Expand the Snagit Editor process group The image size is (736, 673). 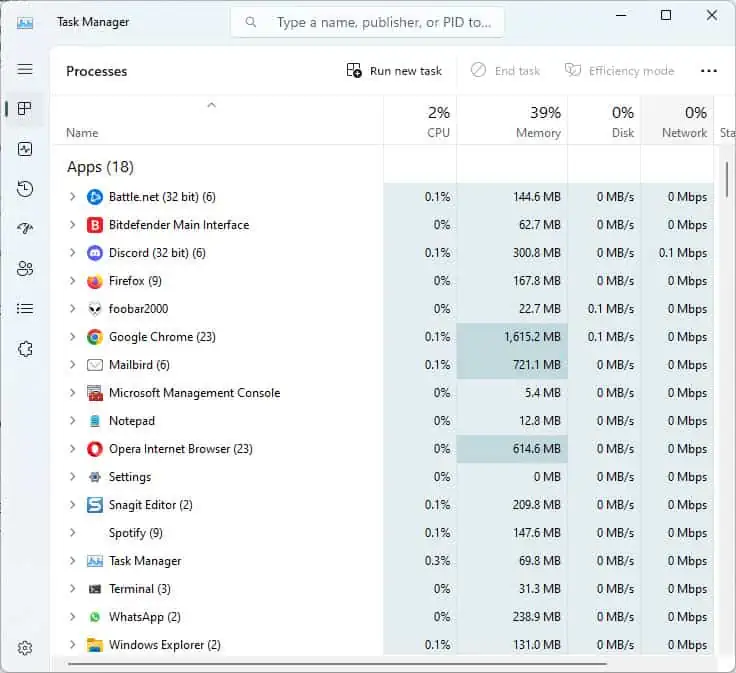(72, 505)
